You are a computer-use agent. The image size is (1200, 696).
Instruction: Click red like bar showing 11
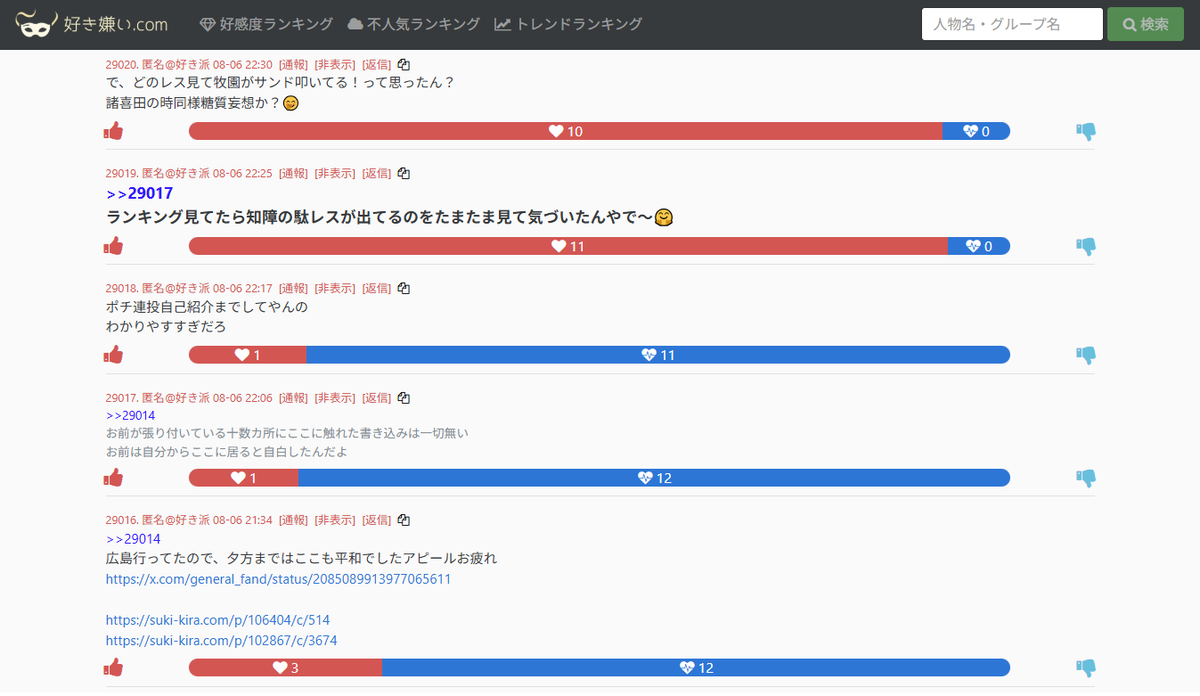click(x=568, y=246)
